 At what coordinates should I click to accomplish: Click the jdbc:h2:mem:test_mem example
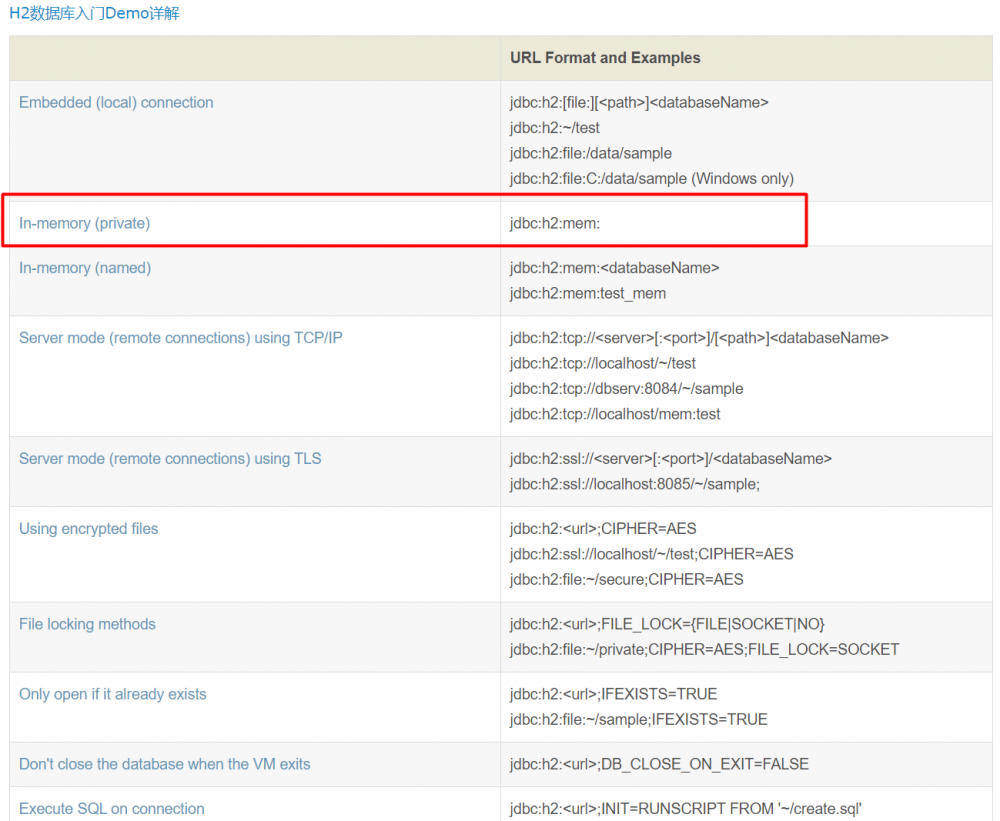[x=588, y=294]
